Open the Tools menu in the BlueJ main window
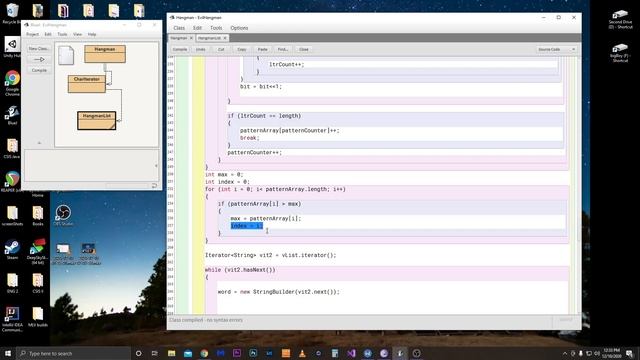The width and height of the screenshot is (640, 360). coord(62,34)
